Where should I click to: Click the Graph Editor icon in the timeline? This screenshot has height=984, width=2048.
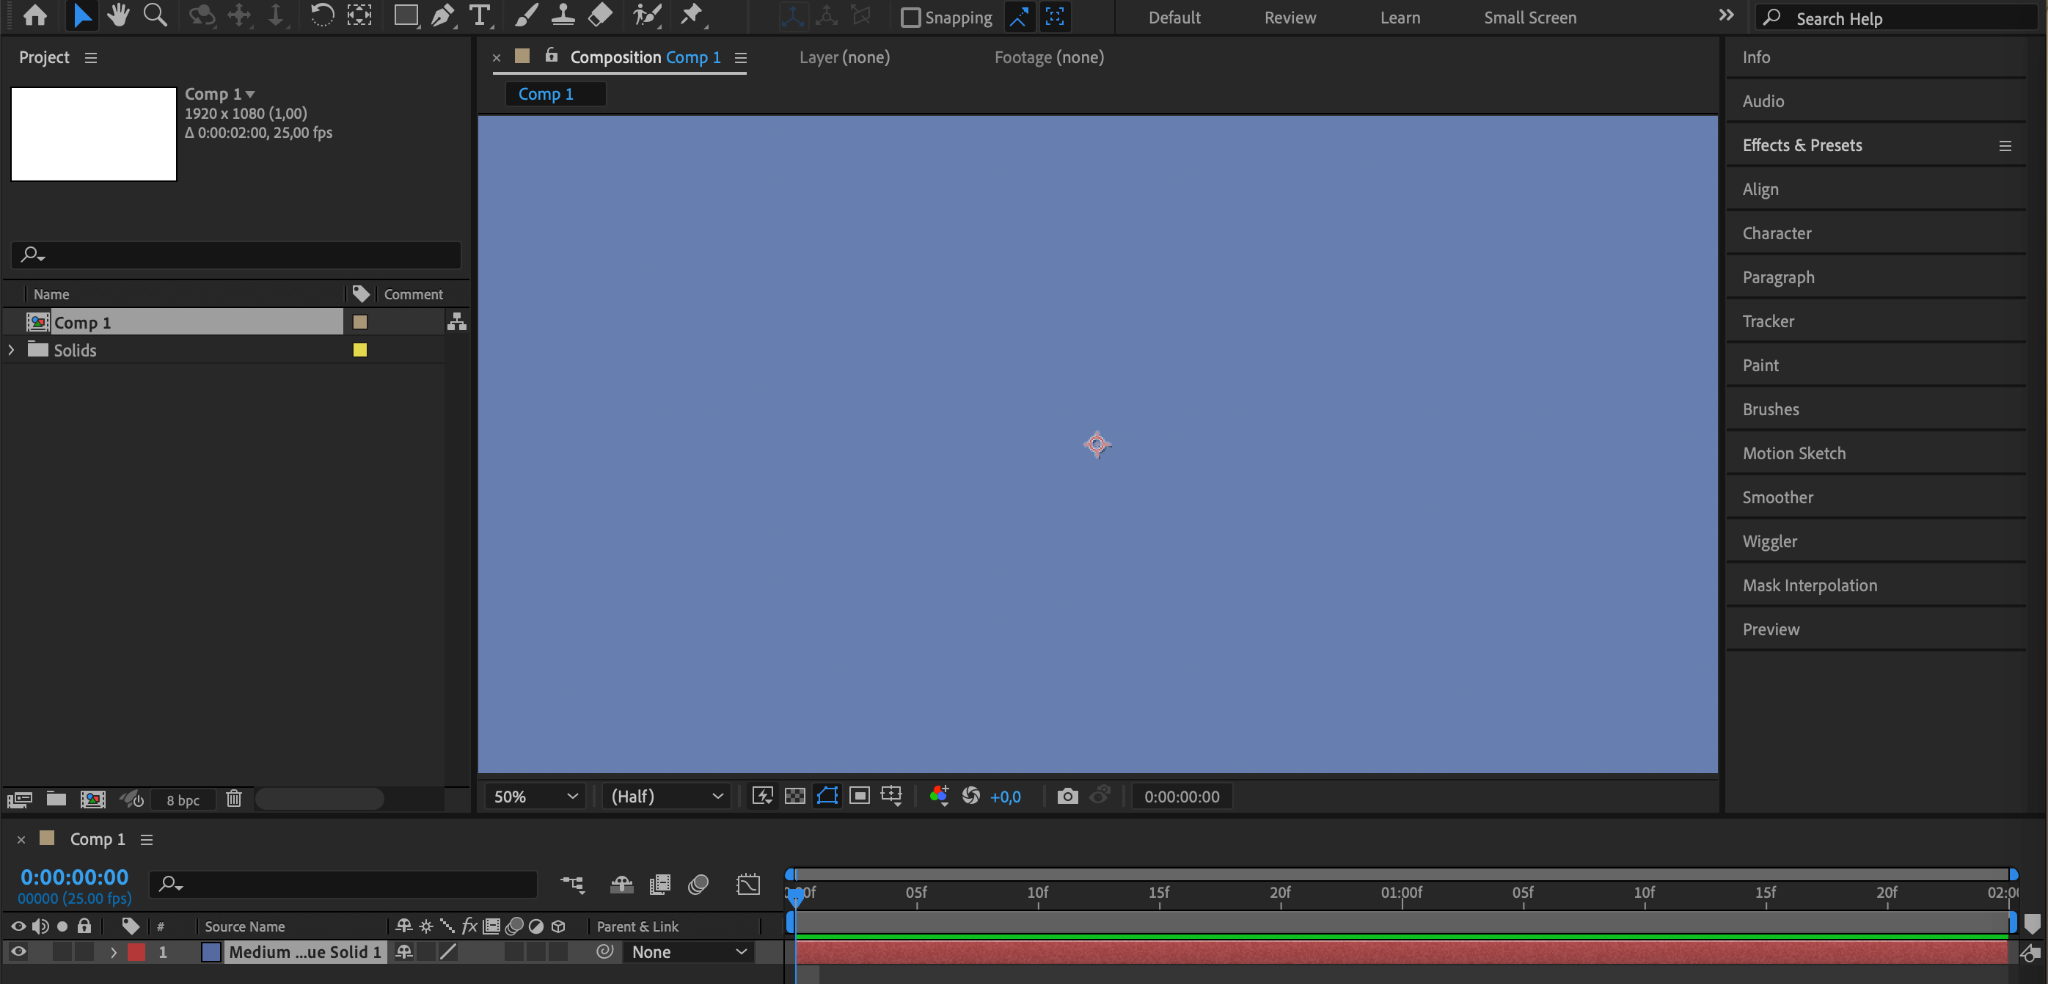pos(748,885)
